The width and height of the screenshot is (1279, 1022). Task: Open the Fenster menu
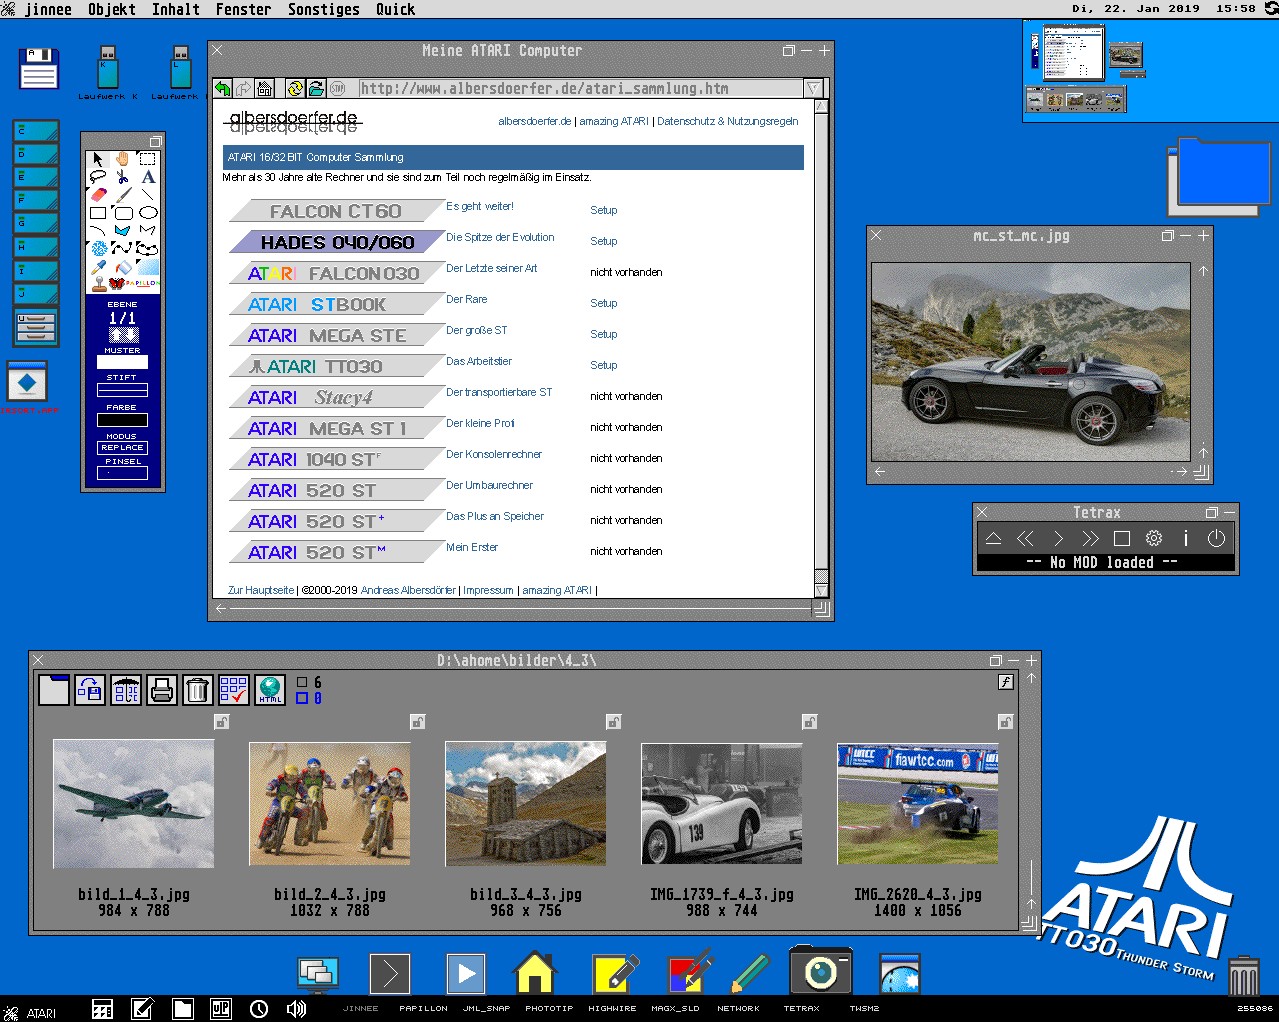click(x=244, y=9)
